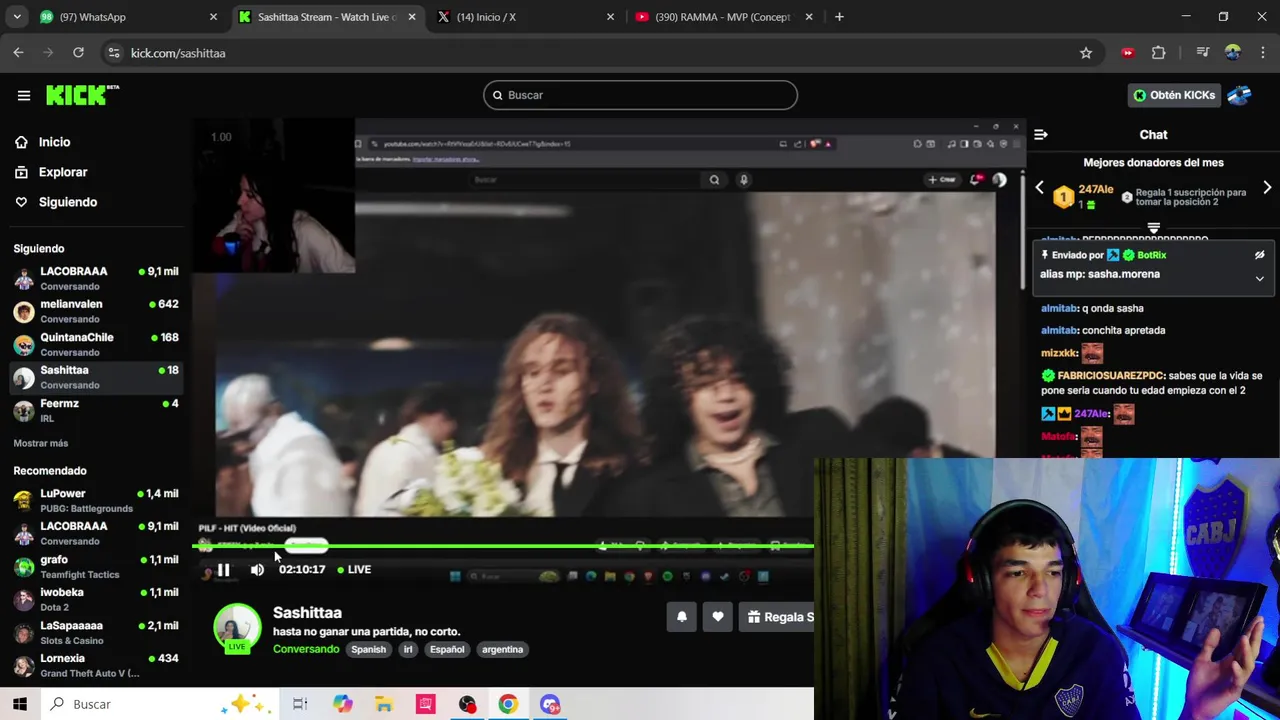Toggle notifications bell for Sashittaa
Viewport: 1280px width, 720px height.
pos(682,617)
